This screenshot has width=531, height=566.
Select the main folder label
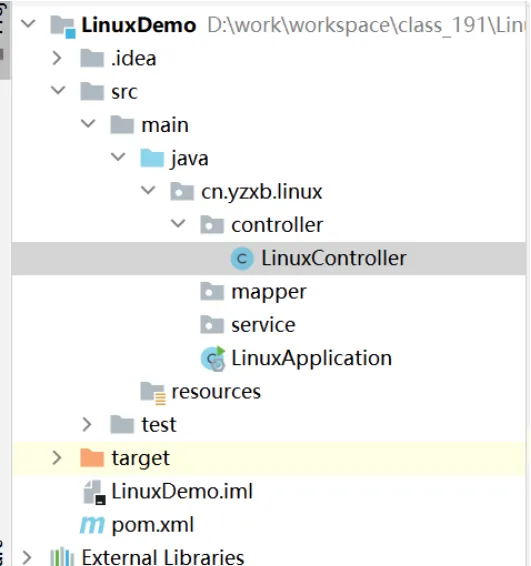[165, 125]
